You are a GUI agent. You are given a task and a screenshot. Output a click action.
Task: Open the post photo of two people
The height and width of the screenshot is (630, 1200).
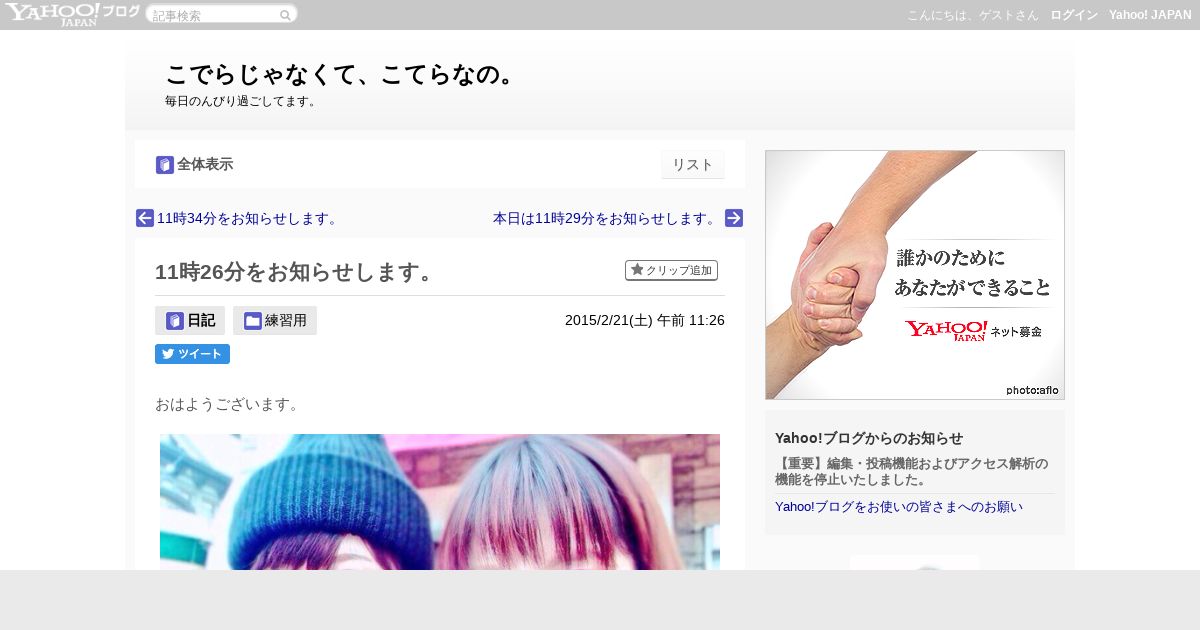440,502
